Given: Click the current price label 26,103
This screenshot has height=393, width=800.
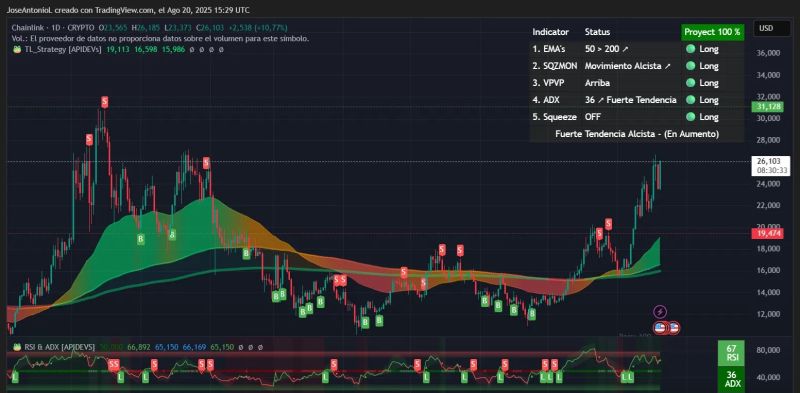Looking at the screenshot, I should tap(770, 161).
